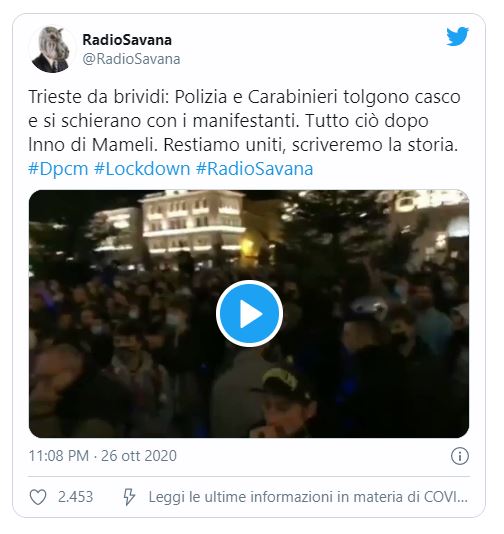Click the text 'Restiamo uniti, scriveremo la storia'
The height and width of the screenshot is (534, 504).
tap(310, 145)
